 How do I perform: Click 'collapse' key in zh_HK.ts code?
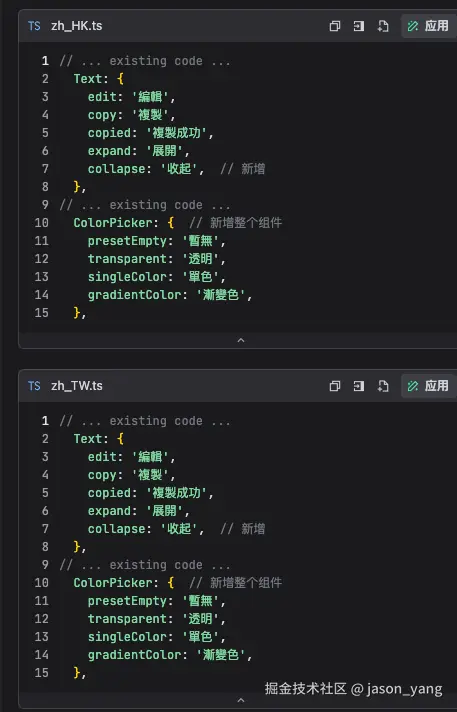[x=119, y=169]
